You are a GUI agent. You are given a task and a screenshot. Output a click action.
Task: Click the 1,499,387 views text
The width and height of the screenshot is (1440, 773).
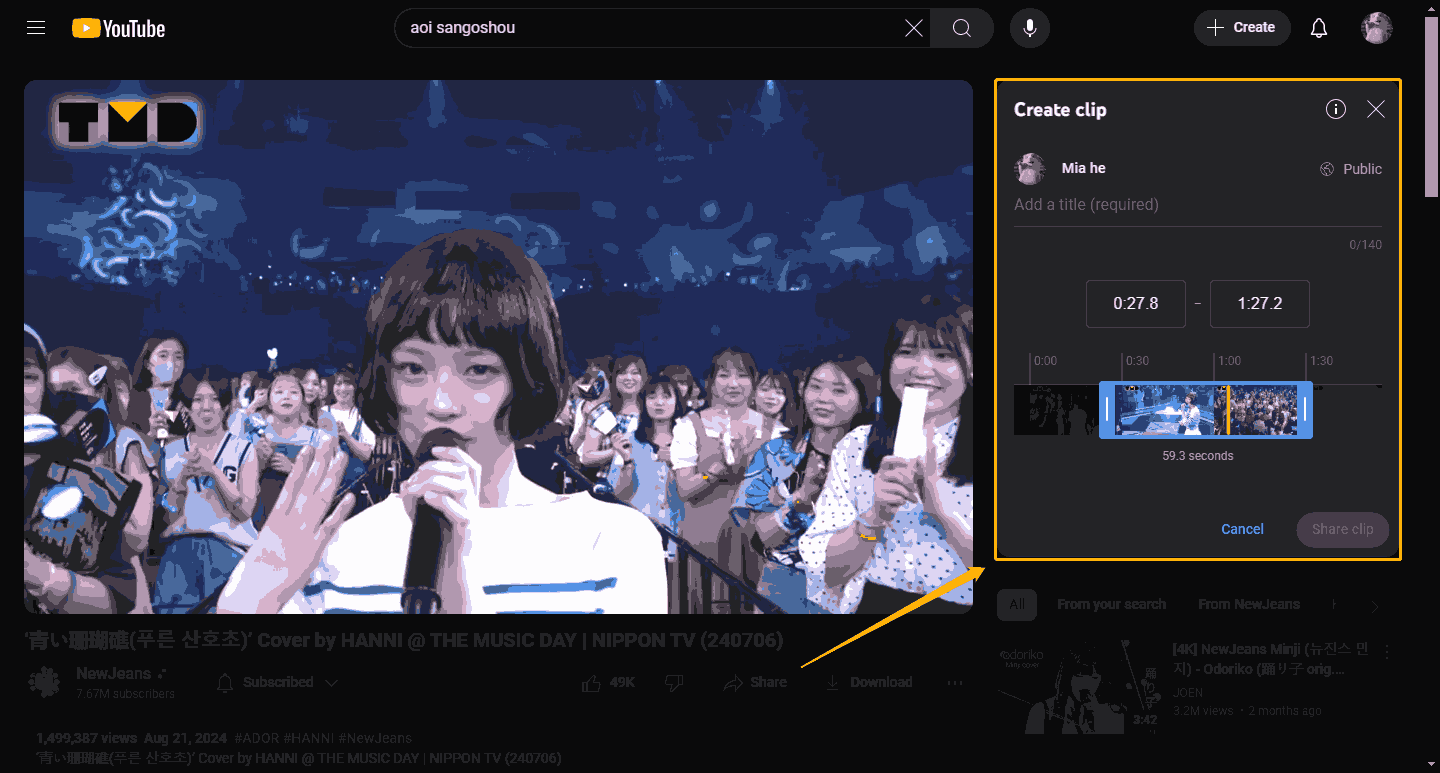click(85, 738)
